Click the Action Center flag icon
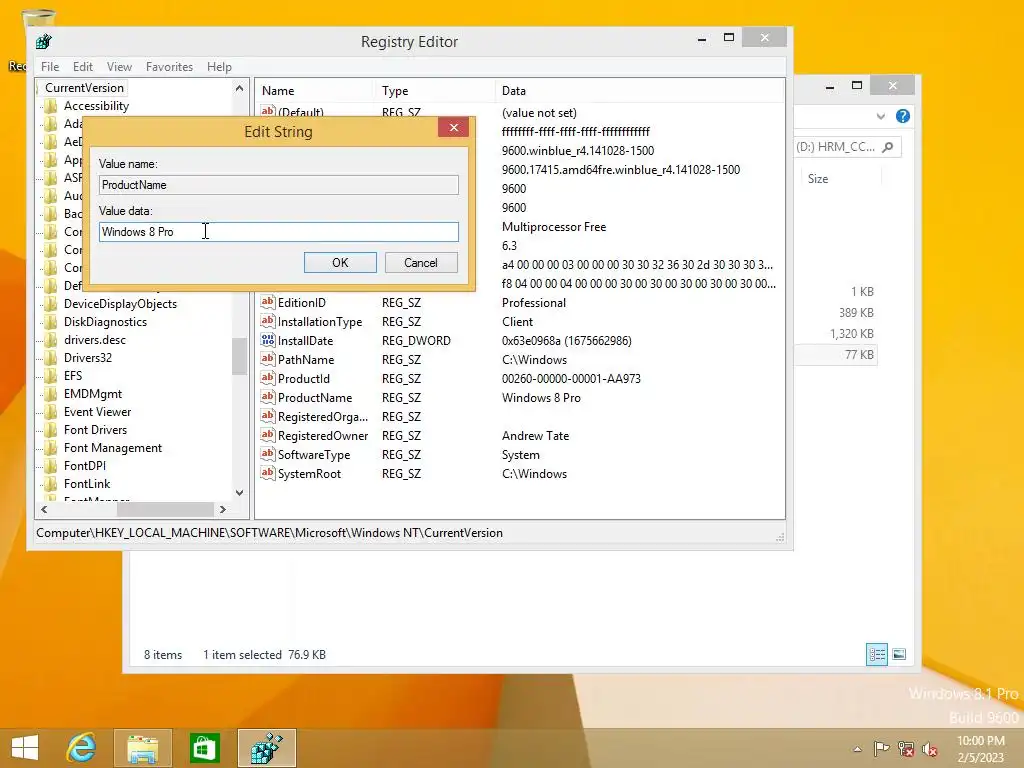This screenshot has height=768, width=1024. pyautogui.click(x=881, y=748)
